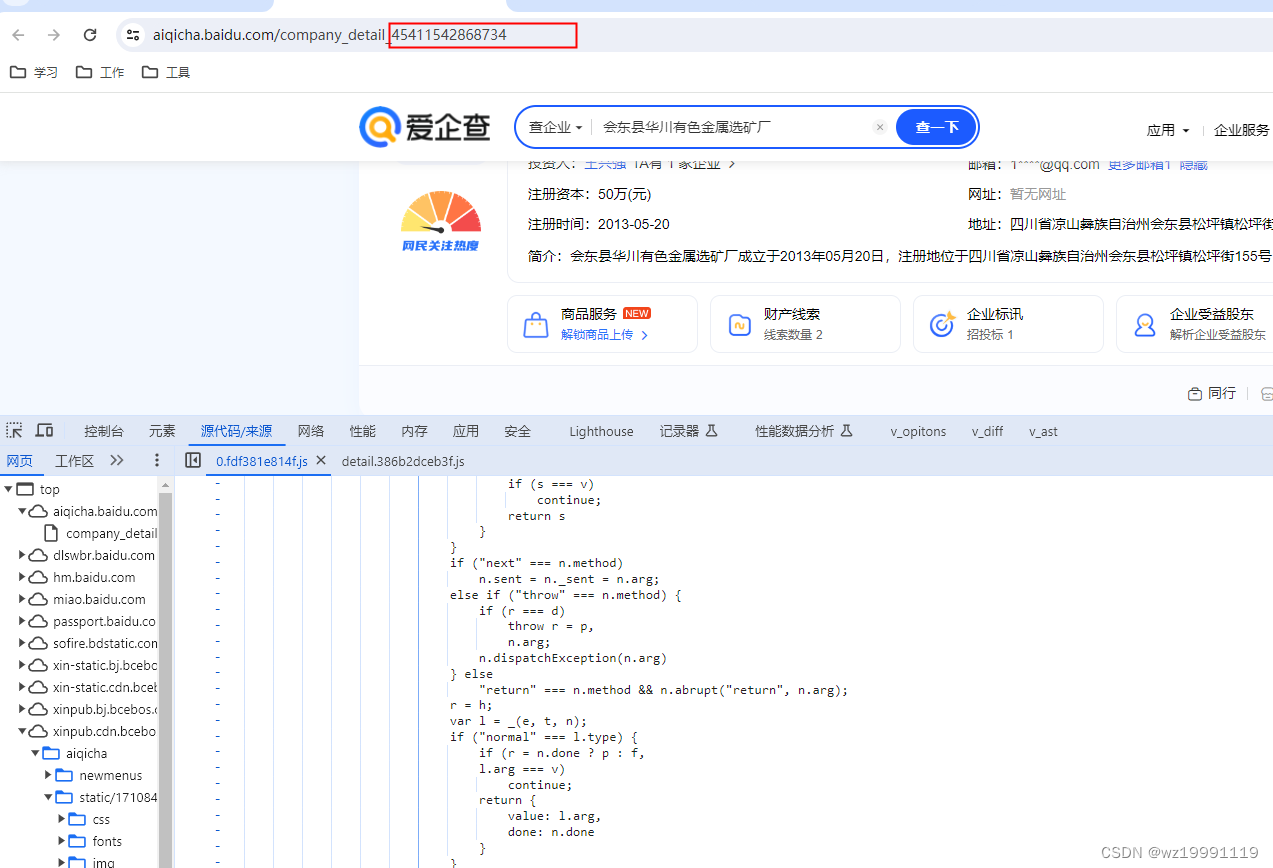The image size is (1273, 868).
Task: Switch to the 控制台 tab
Action: tap(104, 431)
